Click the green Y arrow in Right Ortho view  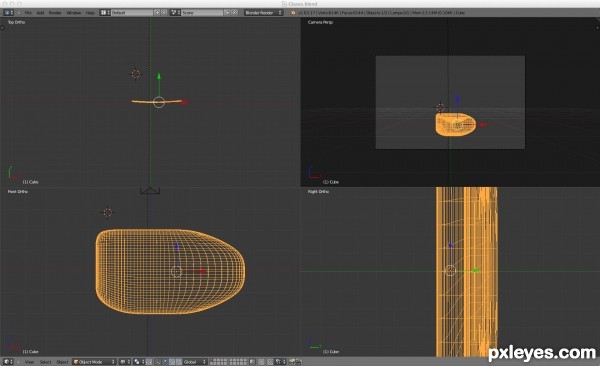click(476, 271)
